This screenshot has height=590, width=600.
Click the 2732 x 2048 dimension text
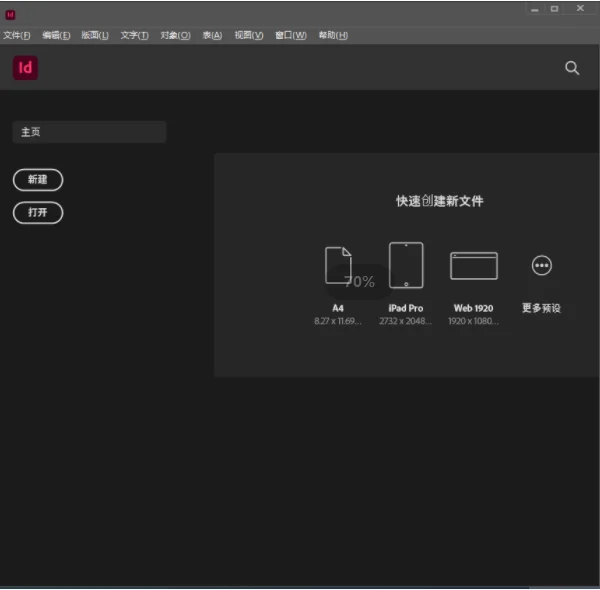pos(405,321)
